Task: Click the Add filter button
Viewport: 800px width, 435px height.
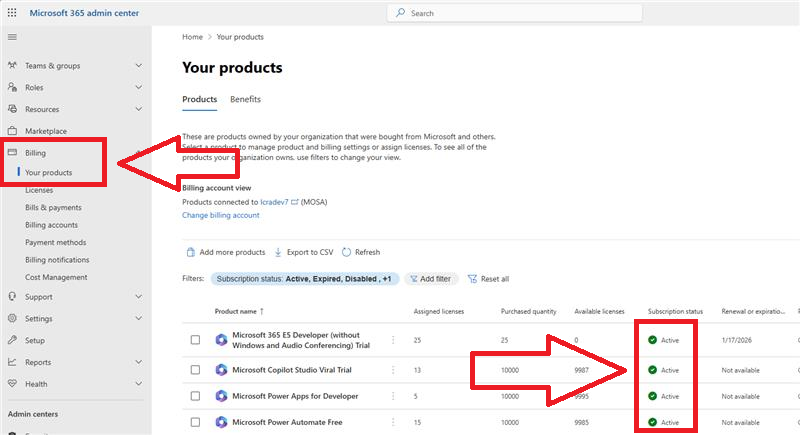Action: pyautogui.click(x=431, y=279)
